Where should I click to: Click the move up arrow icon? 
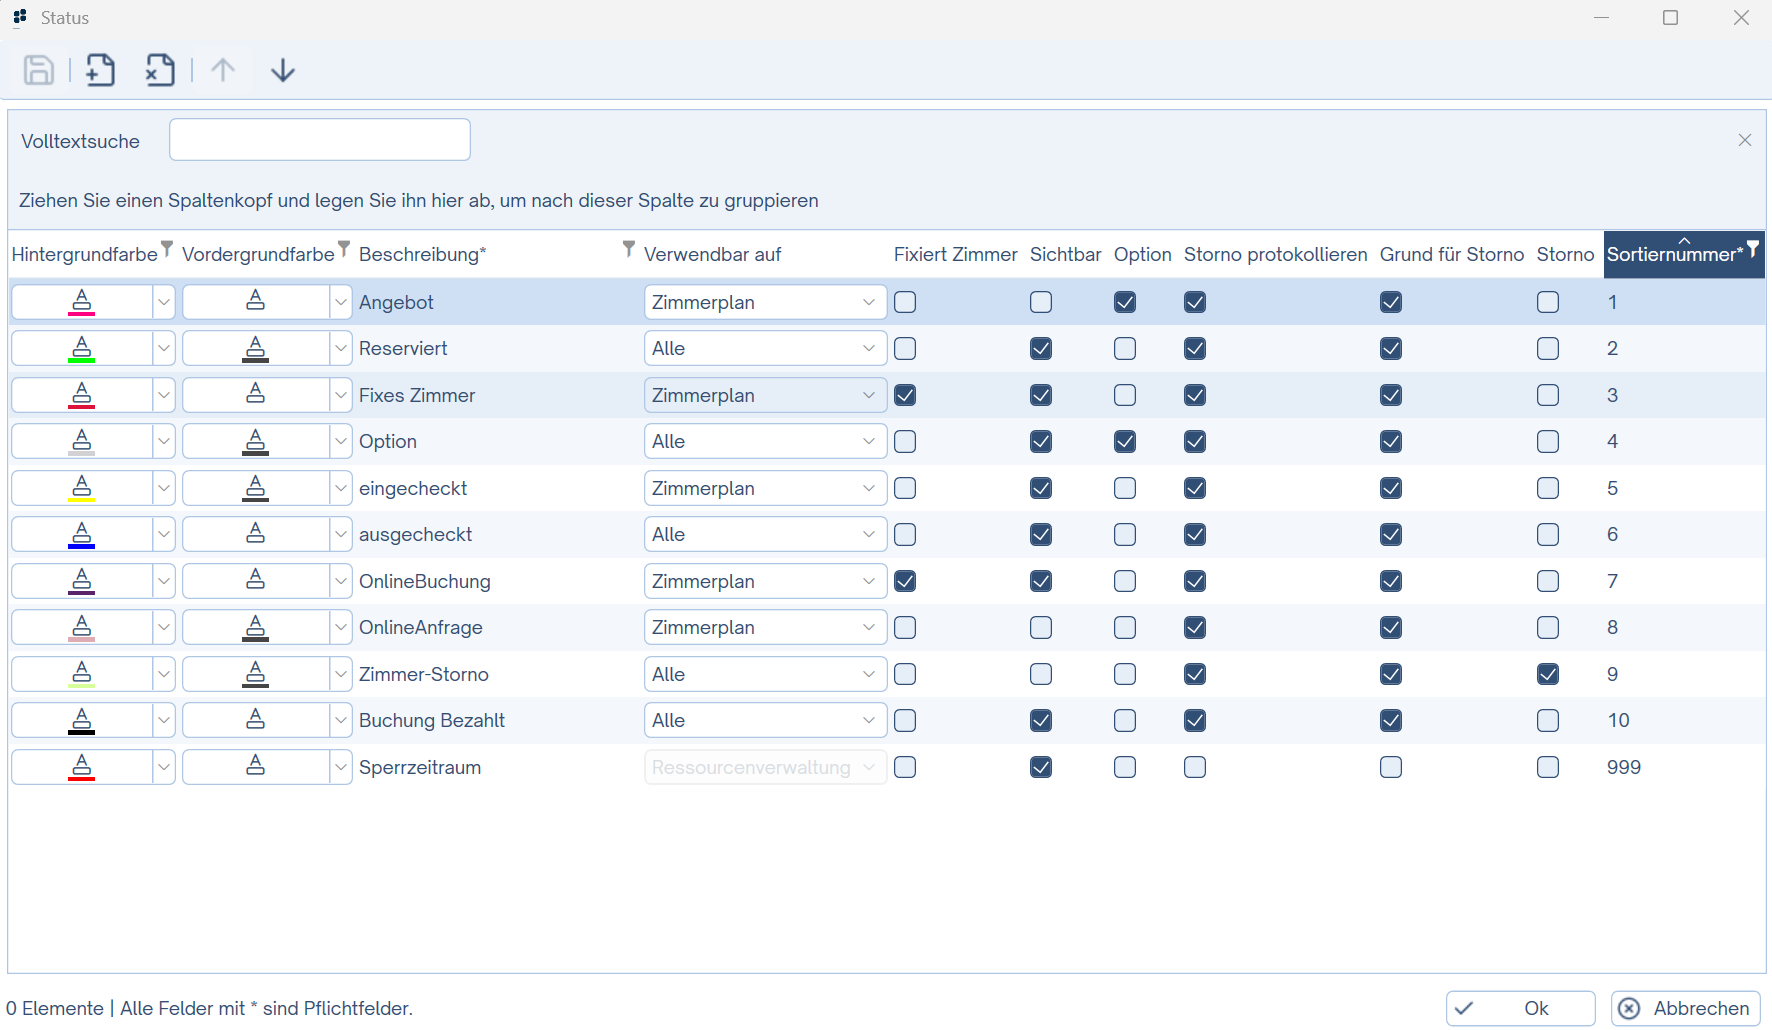tap(223, 70)
